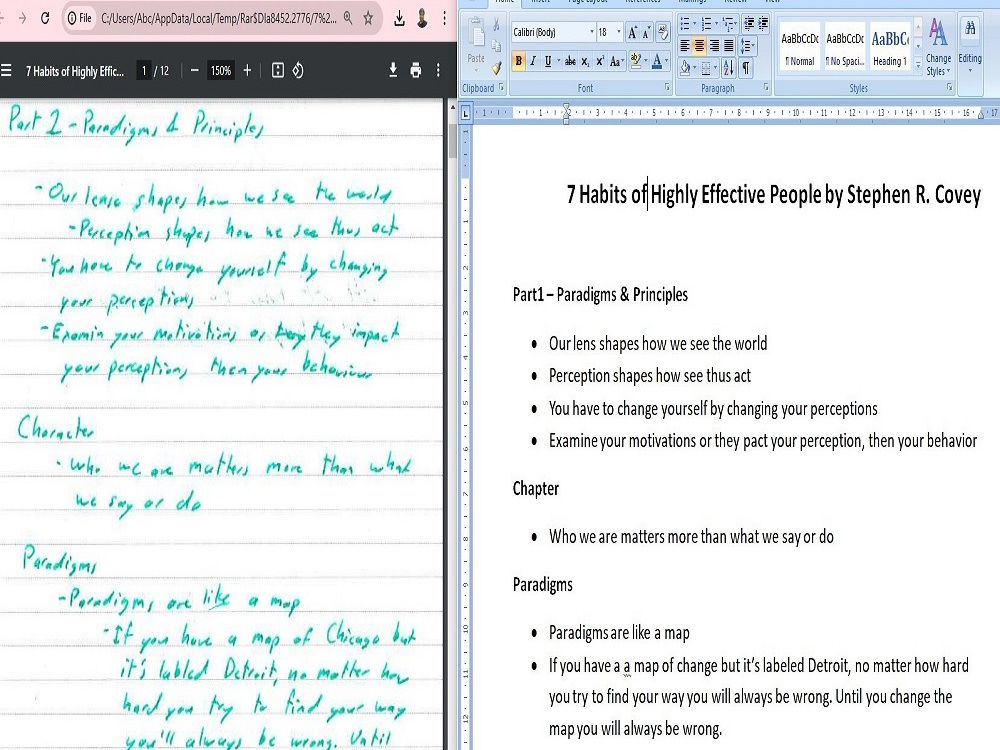Zoom in the PDF with plus
The width and height of the screenshot is (1000, 750).
247,70
